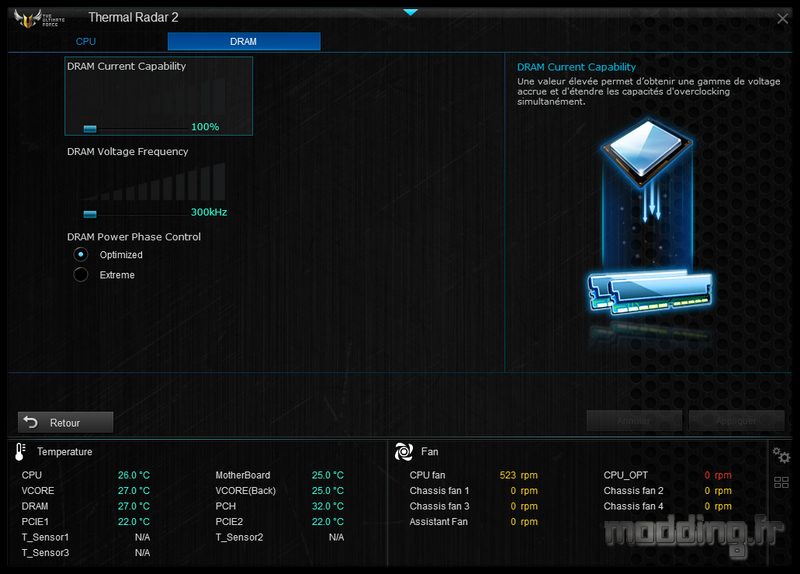Click the Retour back button
800x574 pixels.
[65, 422]
